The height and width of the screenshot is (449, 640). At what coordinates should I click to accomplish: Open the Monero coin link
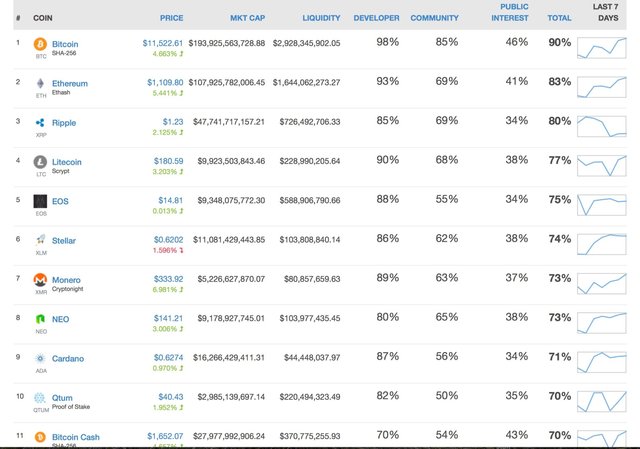click(66, 280)
